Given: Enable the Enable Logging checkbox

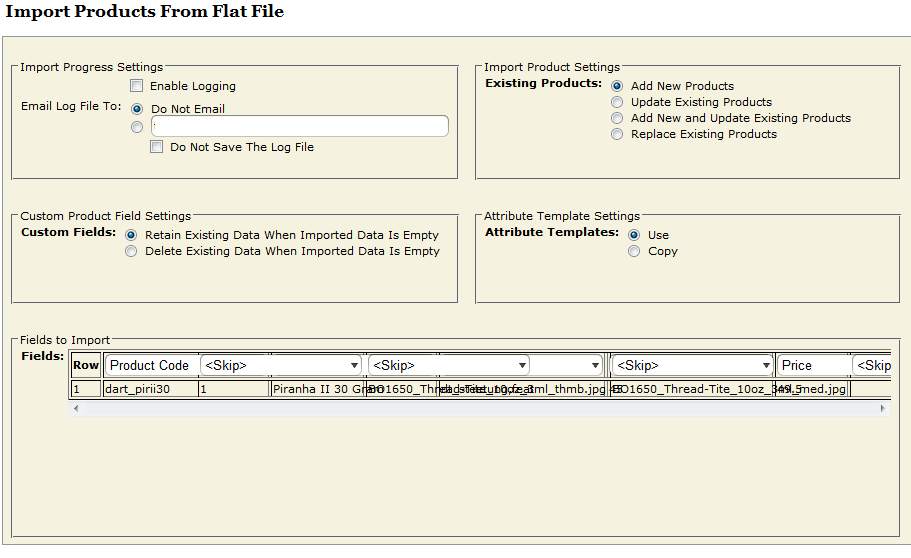Looking at the screenshot, I should 137,86.
